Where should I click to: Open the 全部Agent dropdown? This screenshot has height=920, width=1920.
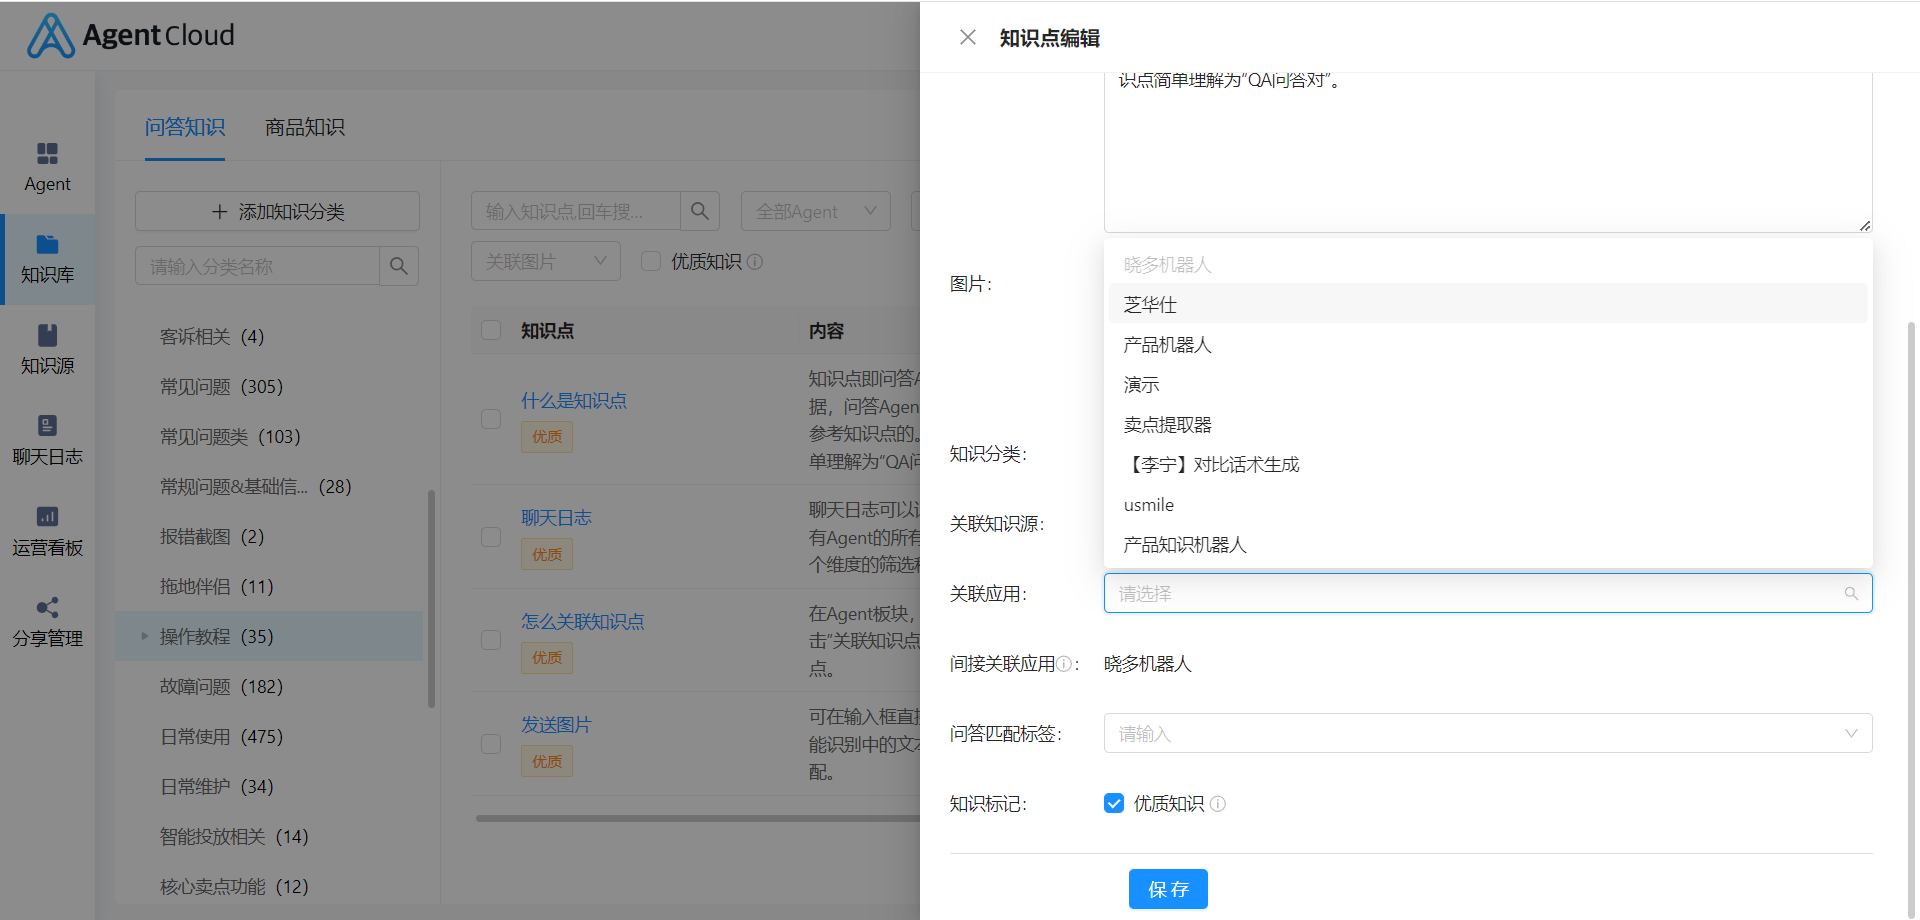point(816,211)
